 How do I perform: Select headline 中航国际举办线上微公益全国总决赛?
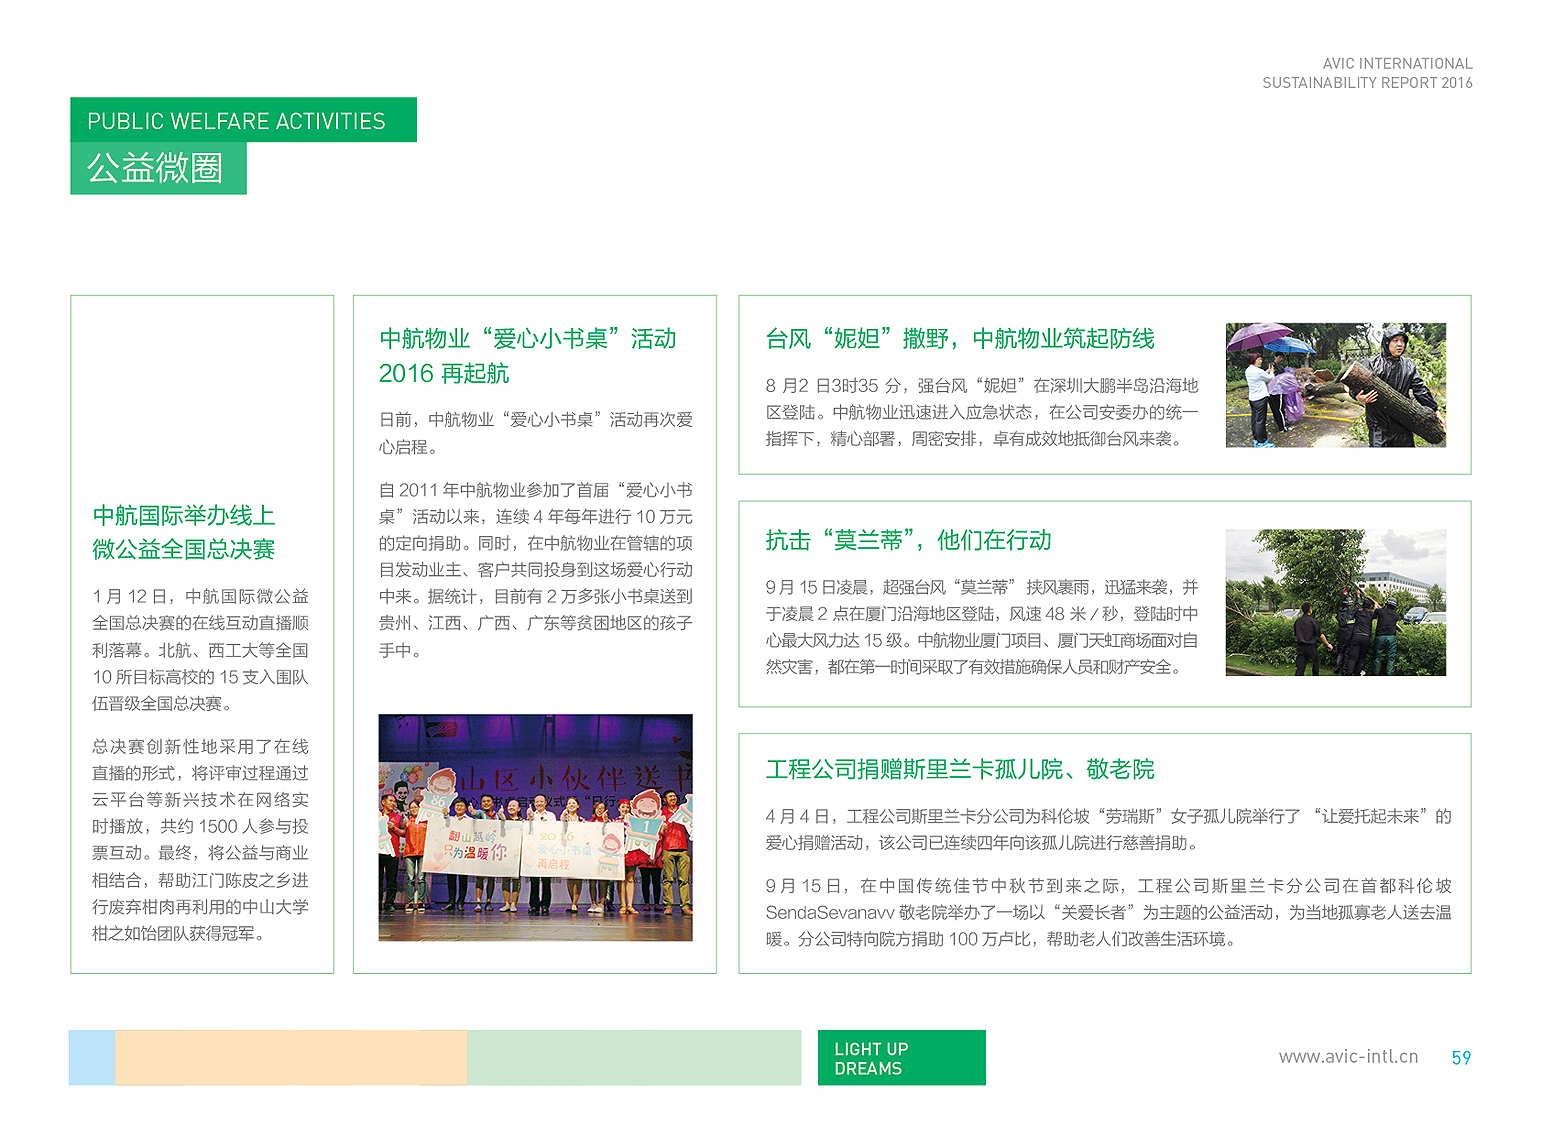click(x=184, y=532)
